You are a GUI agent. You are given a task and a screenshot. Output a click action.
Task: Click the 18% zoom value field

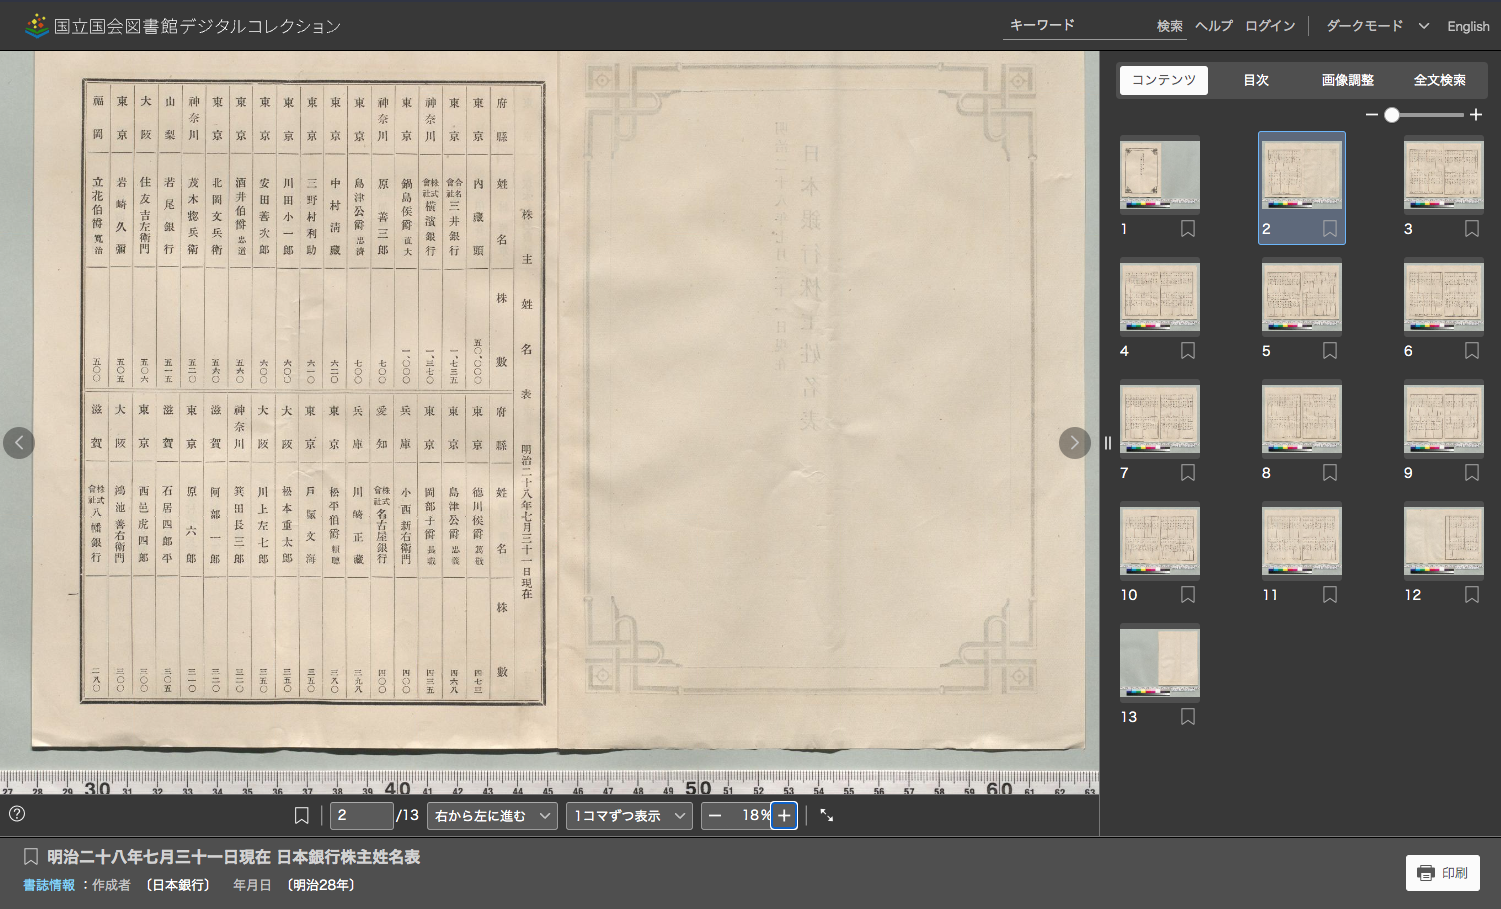point(751,816)
